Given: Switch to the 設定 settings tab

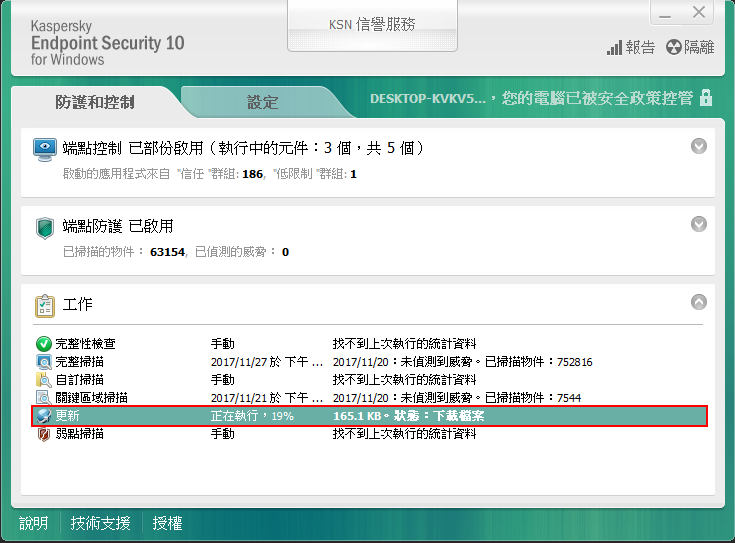Looking at the screenshot, I should [x=262, y=102].
